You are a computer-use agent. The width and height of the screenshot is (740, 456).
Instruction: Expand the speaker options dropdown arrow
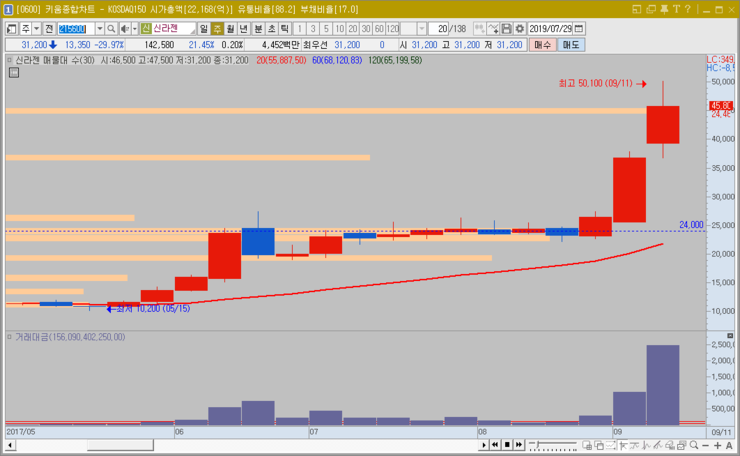tap(135, 29)
